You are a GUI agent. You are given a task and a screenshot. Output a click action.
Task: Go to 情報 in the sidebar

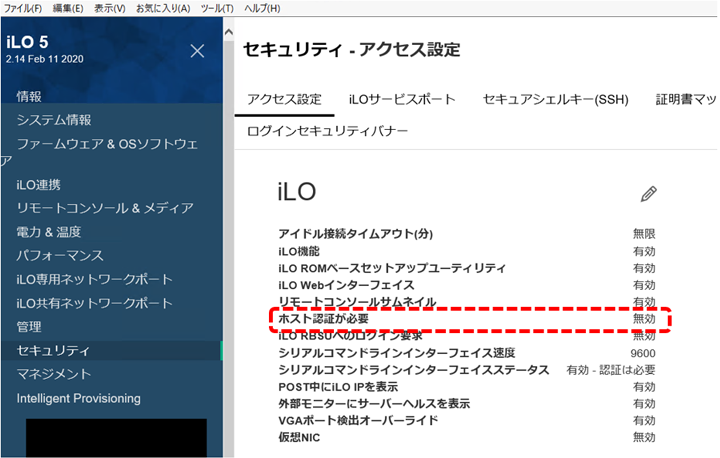29,96
